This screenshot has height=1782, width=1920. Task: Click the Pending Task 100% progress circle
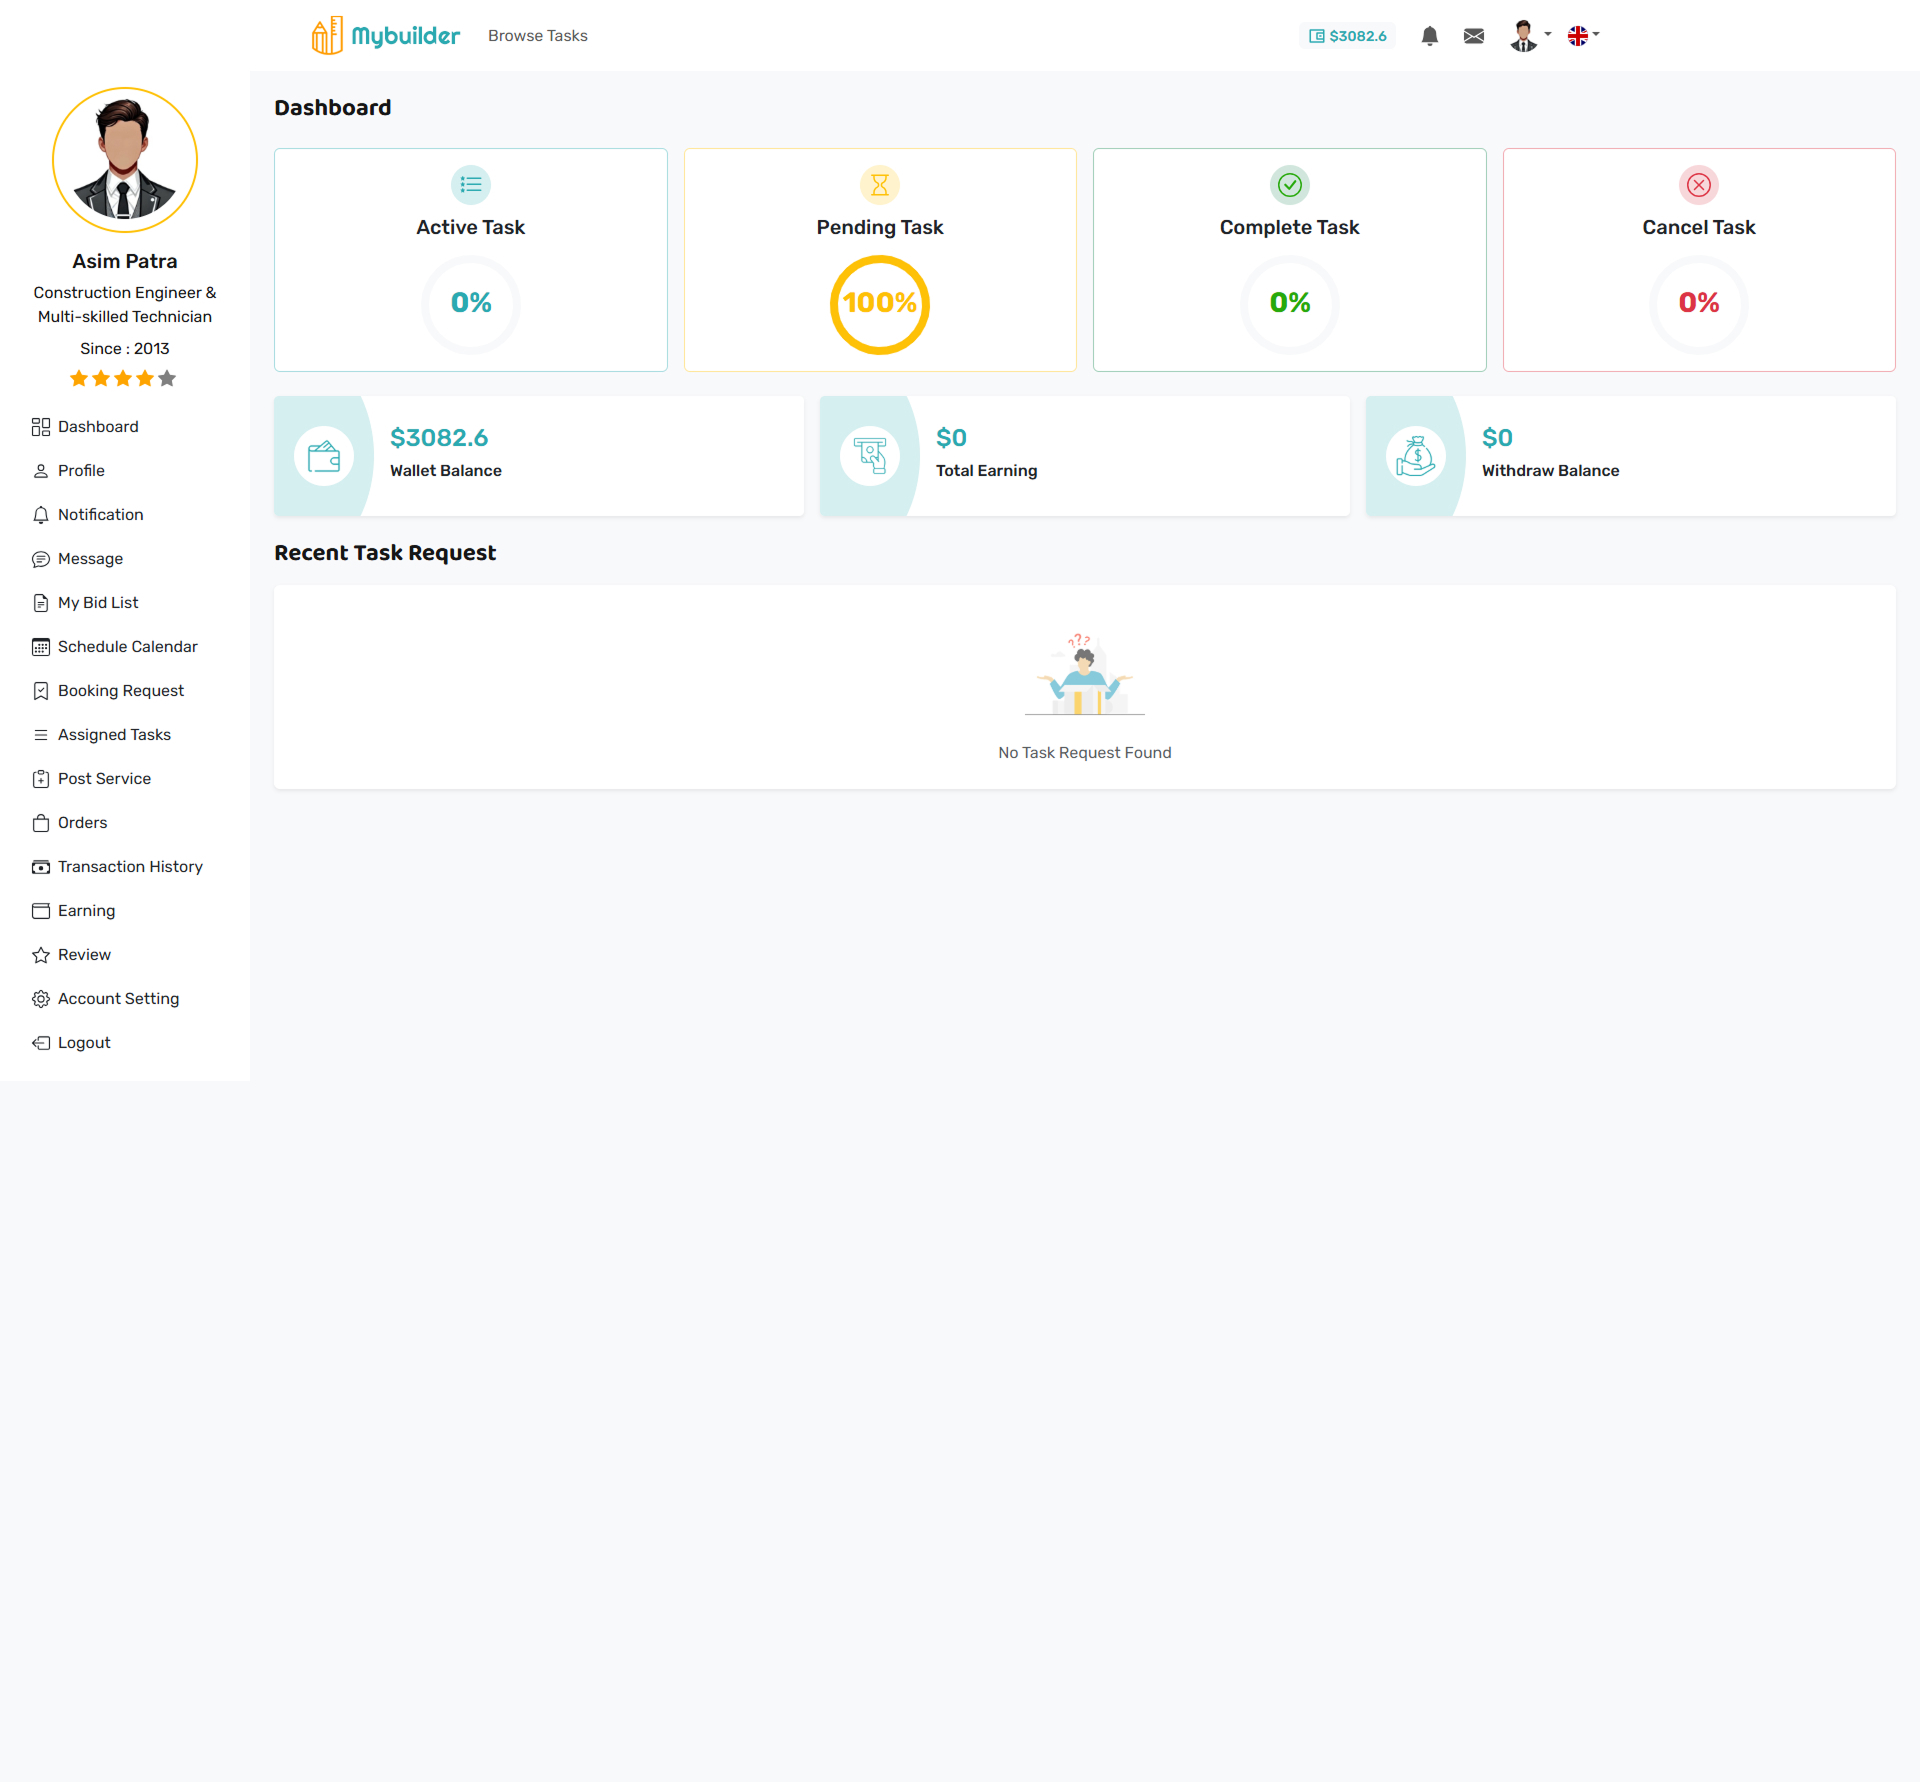coord(879,304)
